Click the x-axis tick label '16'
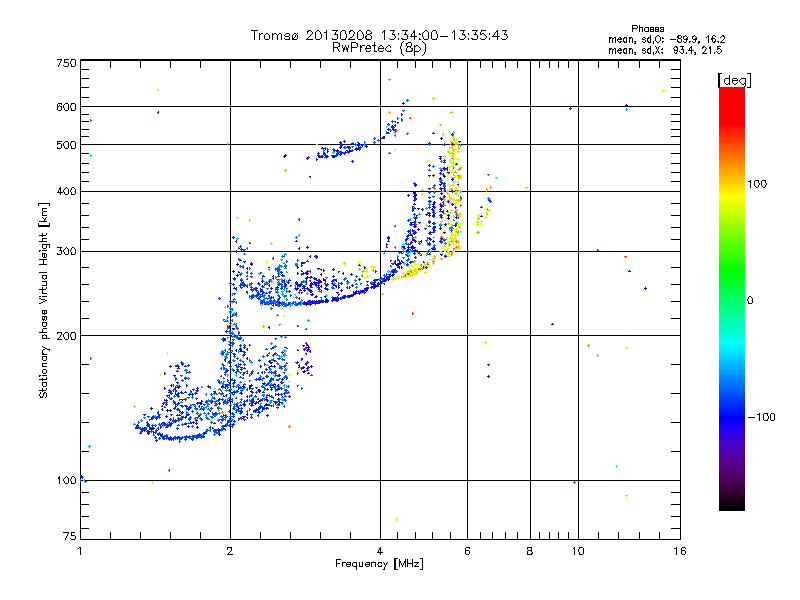Viewport: 800px width, 600px height. pyautogui.click(x=680, y=551)
